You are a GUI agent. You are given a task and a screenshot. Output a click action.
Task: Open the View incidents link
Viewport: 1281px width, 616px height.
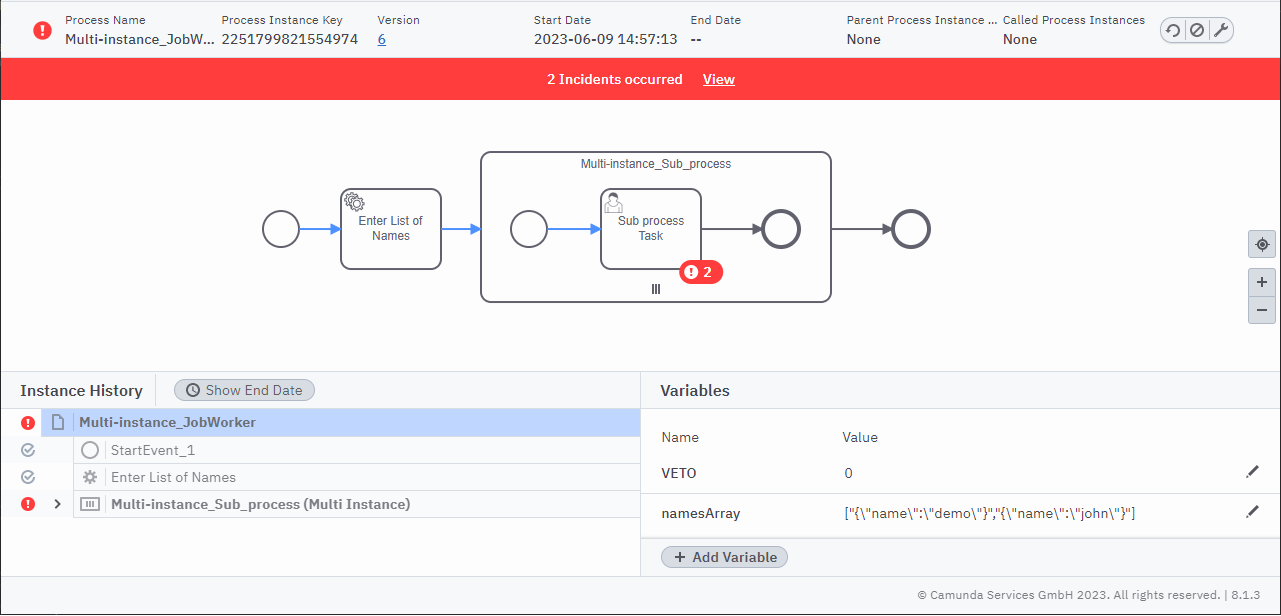pyautogui.click(x=719, y=79)
